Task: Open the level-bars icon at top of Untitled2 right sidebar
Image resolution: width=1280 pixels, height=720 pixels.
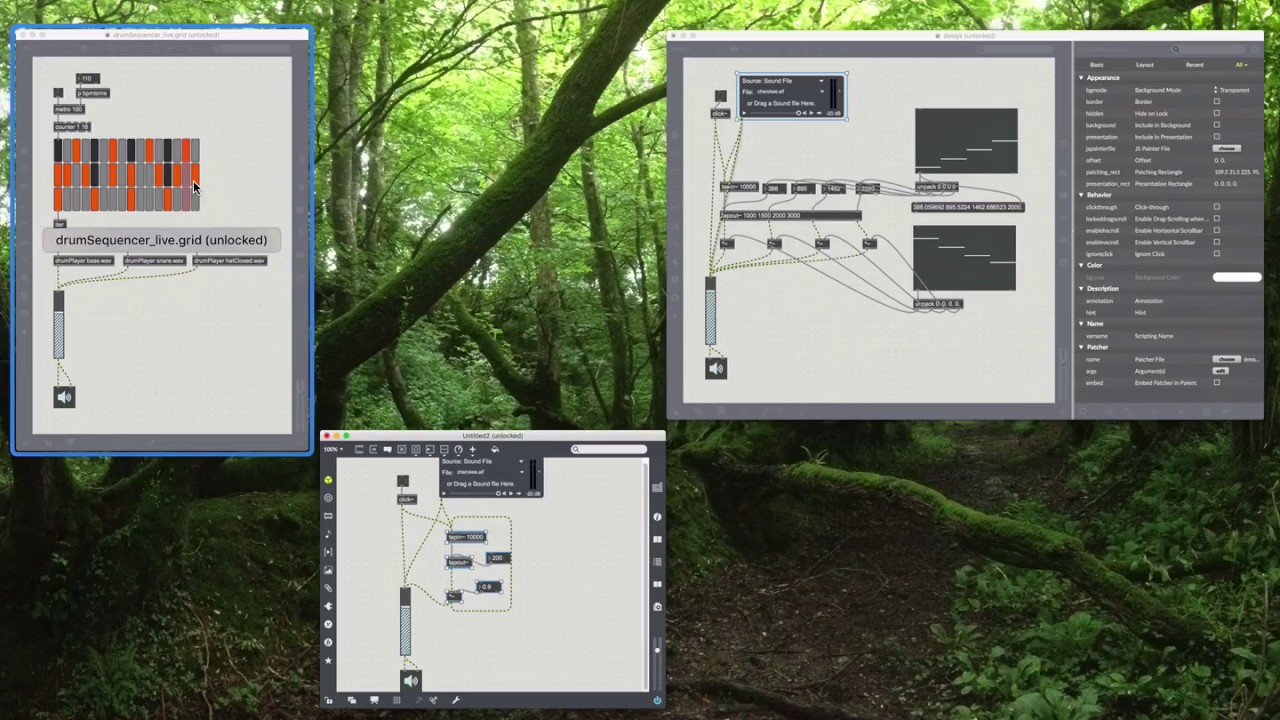Action: pyautogui.click(x=657, y=487)
